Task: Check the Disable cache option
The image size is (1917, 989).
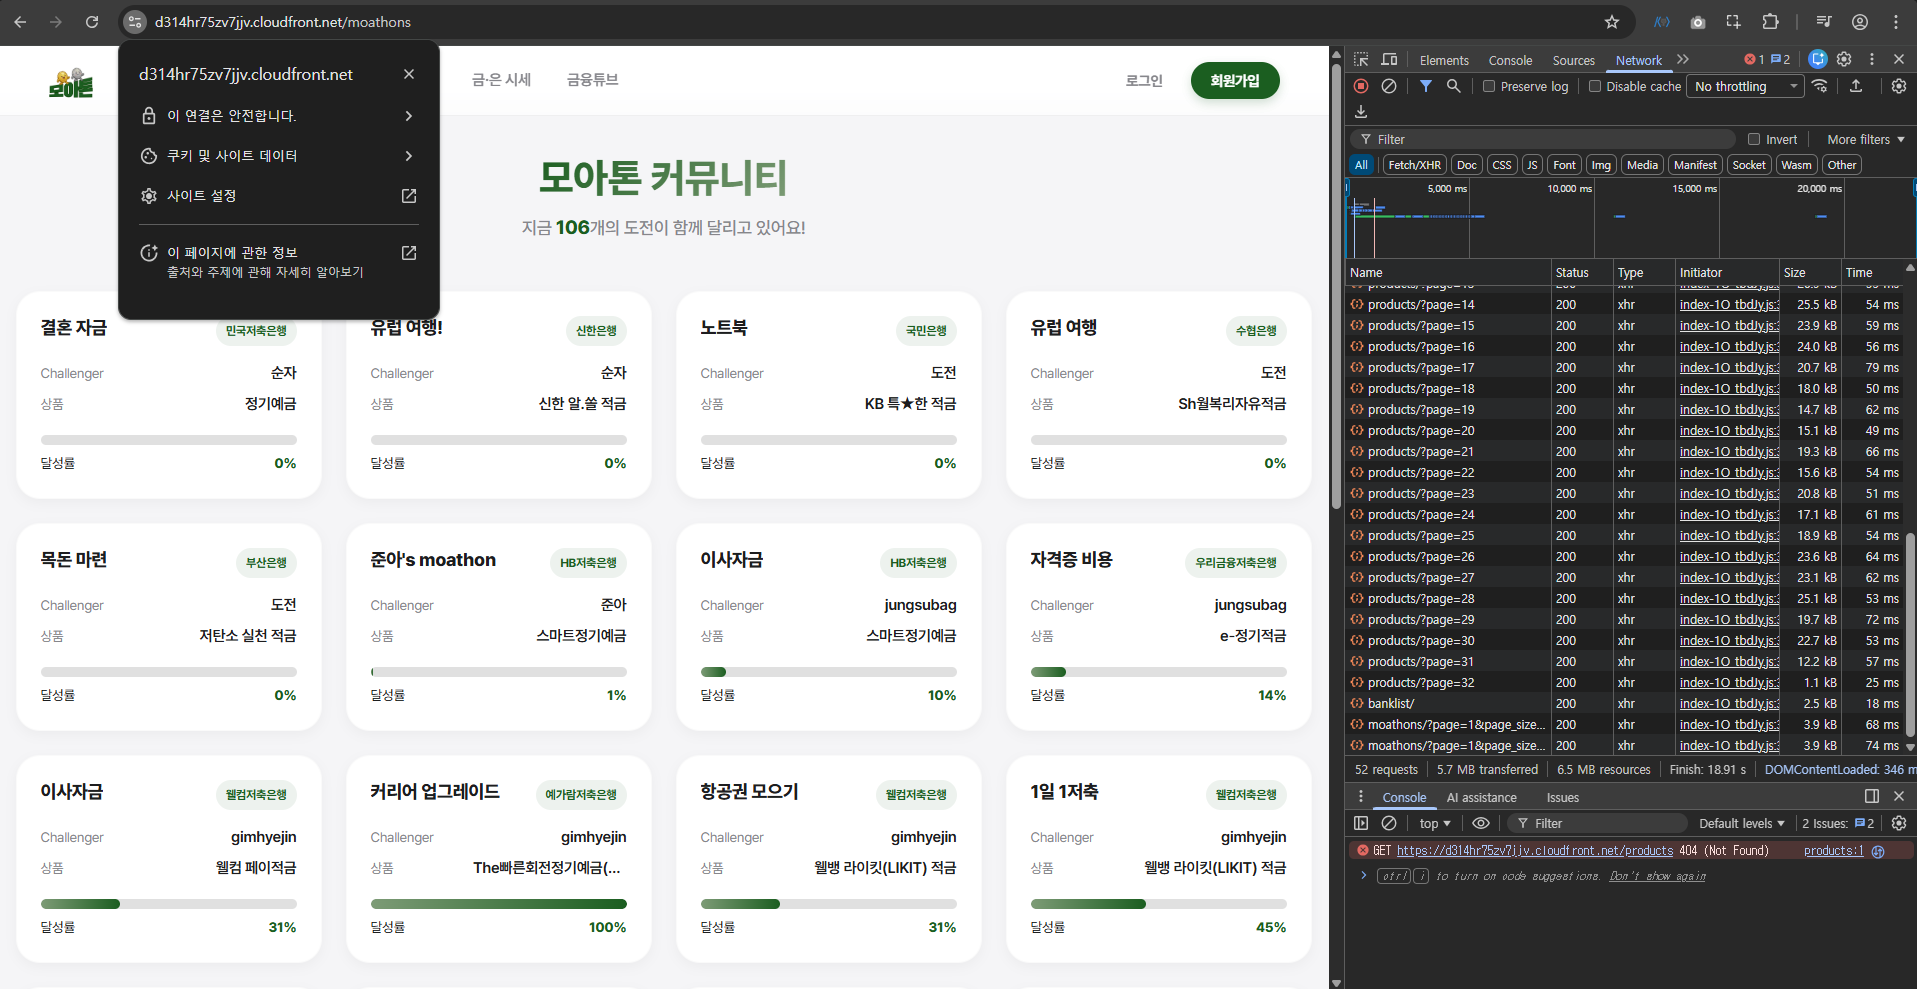Action: click(1595, 87)
